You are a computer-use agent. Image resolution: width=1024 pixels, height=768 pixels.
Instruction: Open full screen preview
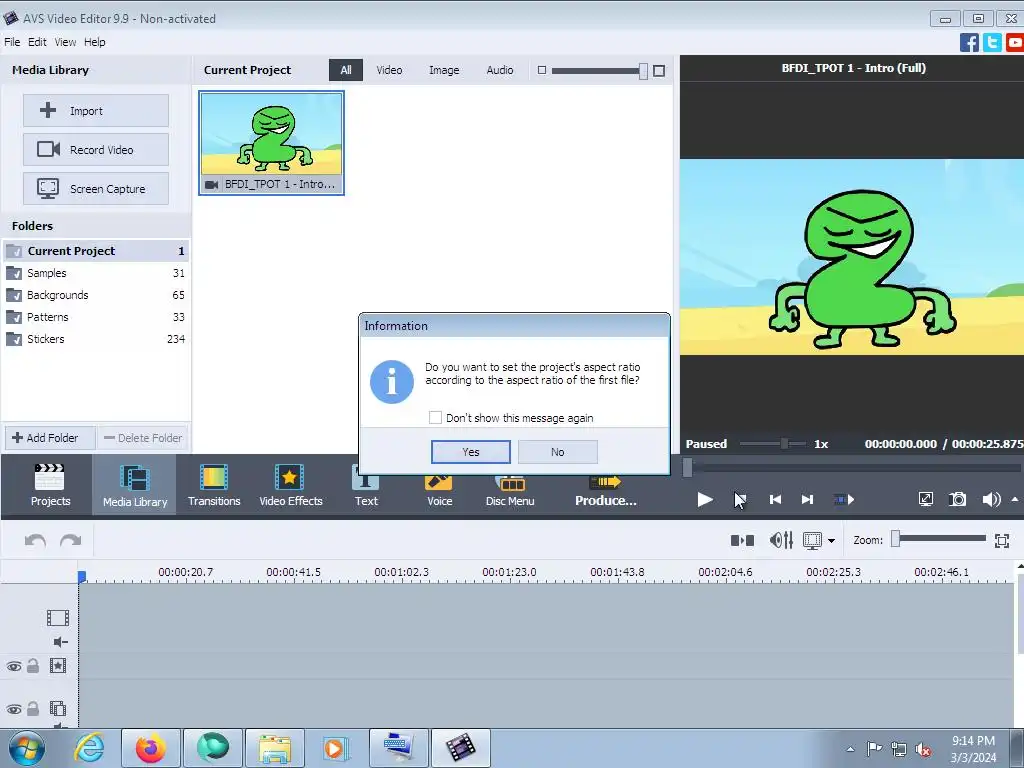pos(925,500)
